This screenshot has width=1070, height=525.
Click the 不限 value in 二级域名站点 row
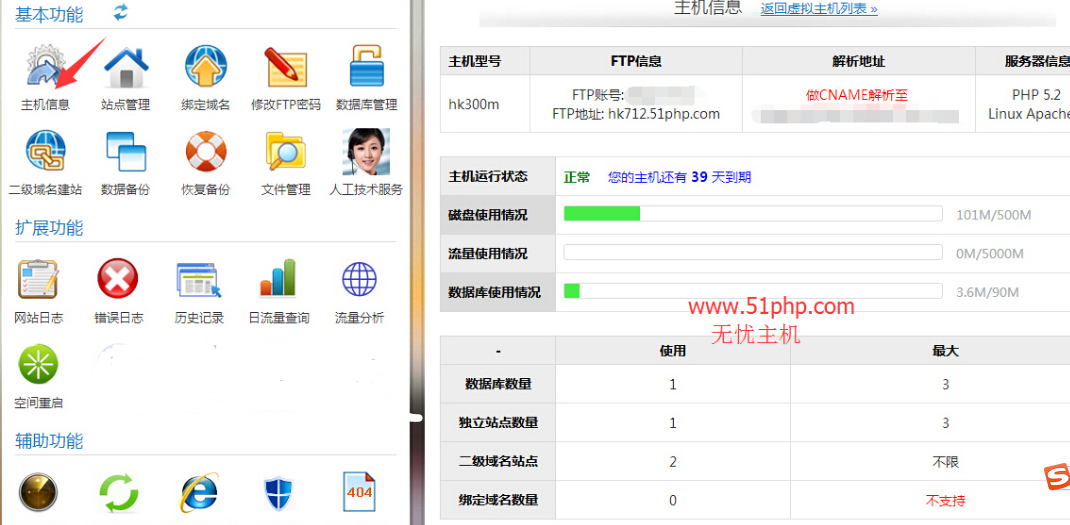point(946,462)
